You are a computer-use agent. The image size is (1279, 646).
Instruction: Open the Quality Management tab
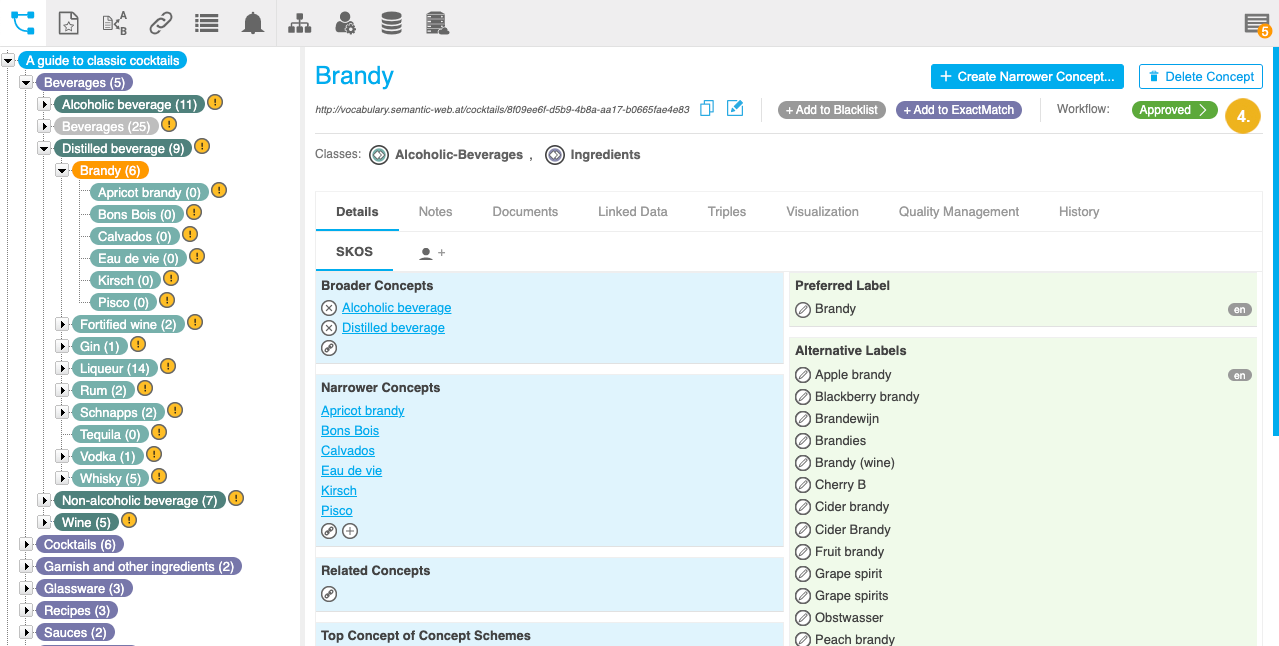click(958, 211)
